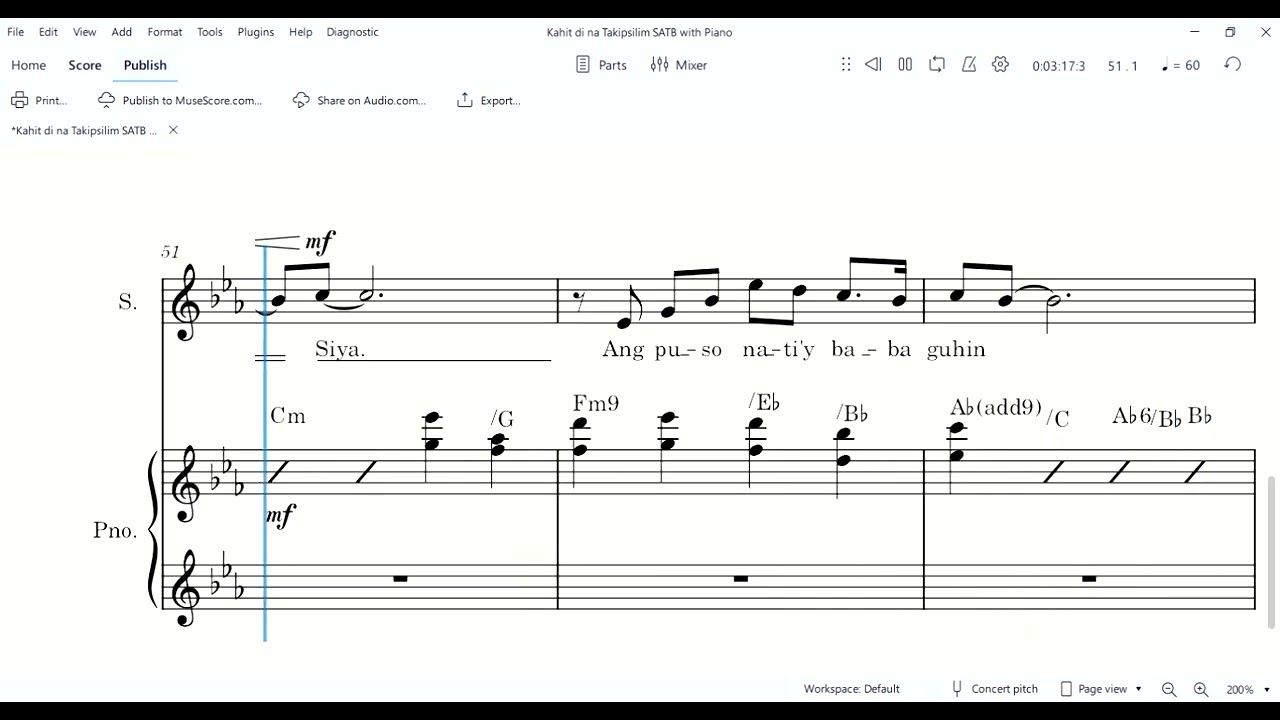Open the Format menu
The height and width of the screenshot is (720, 1280).
tap(165, 32)
